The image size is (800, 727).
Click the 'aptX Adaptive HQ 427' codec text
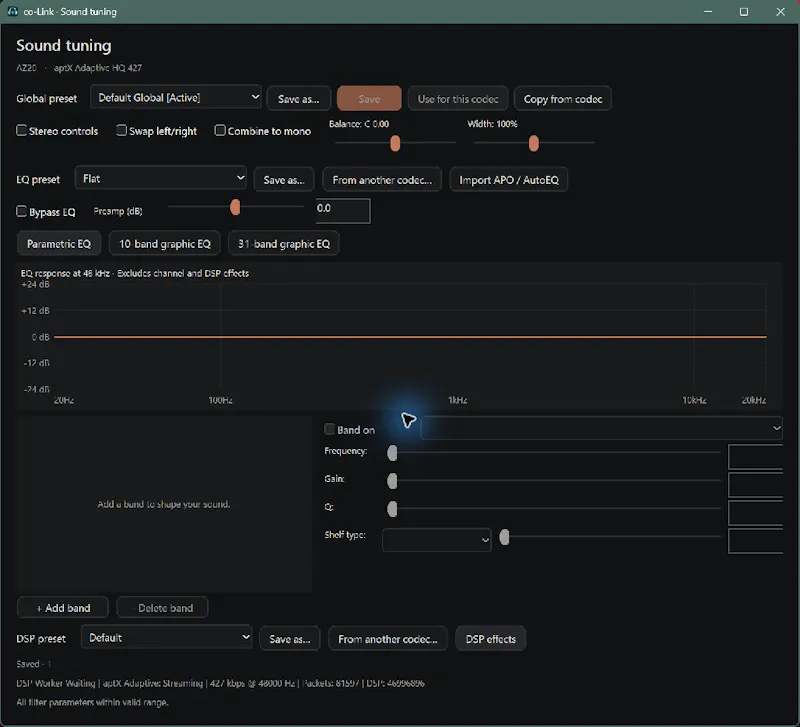(98, 68)
